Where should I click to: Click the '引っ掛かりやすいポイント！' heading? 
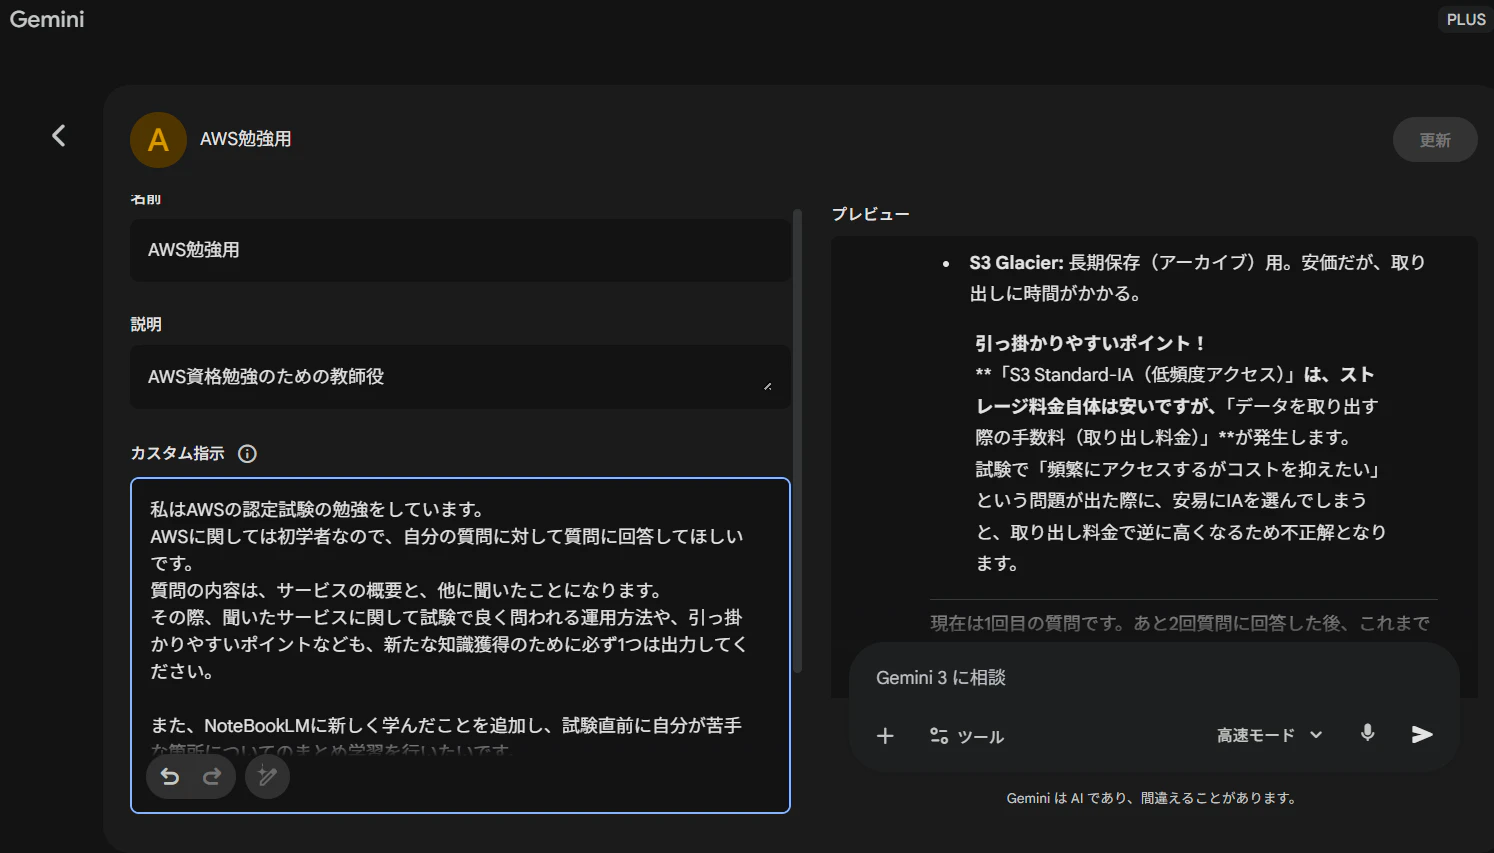point(1091,343)
